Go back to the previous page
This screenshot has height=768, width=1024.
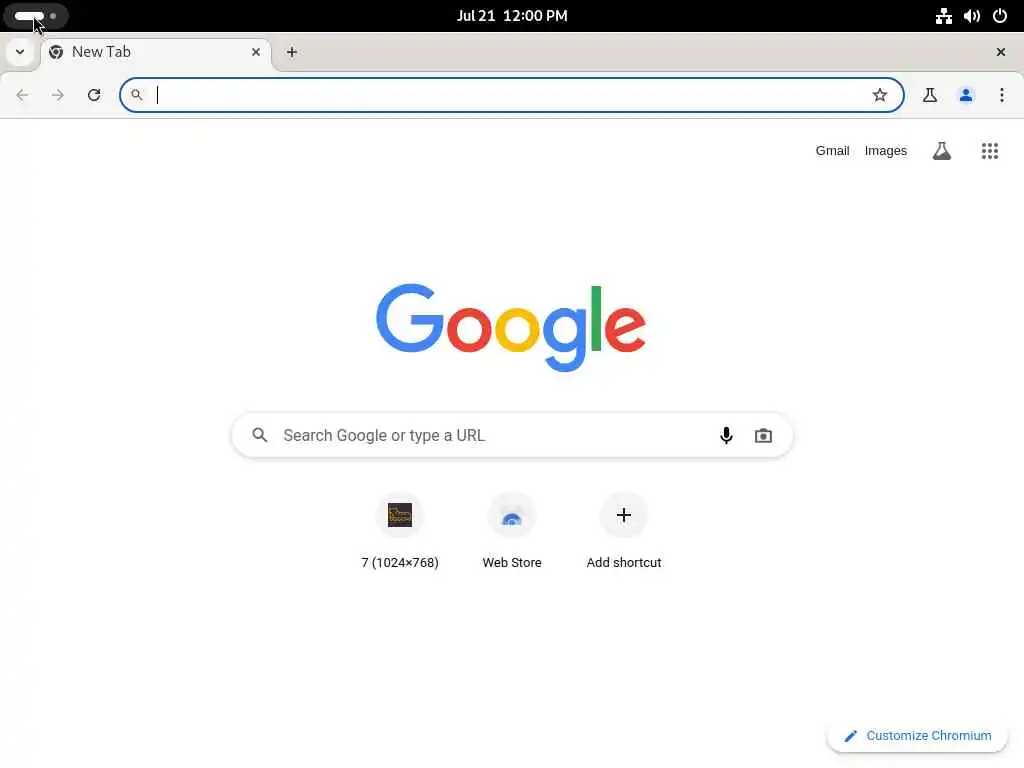tap(22, 95)
